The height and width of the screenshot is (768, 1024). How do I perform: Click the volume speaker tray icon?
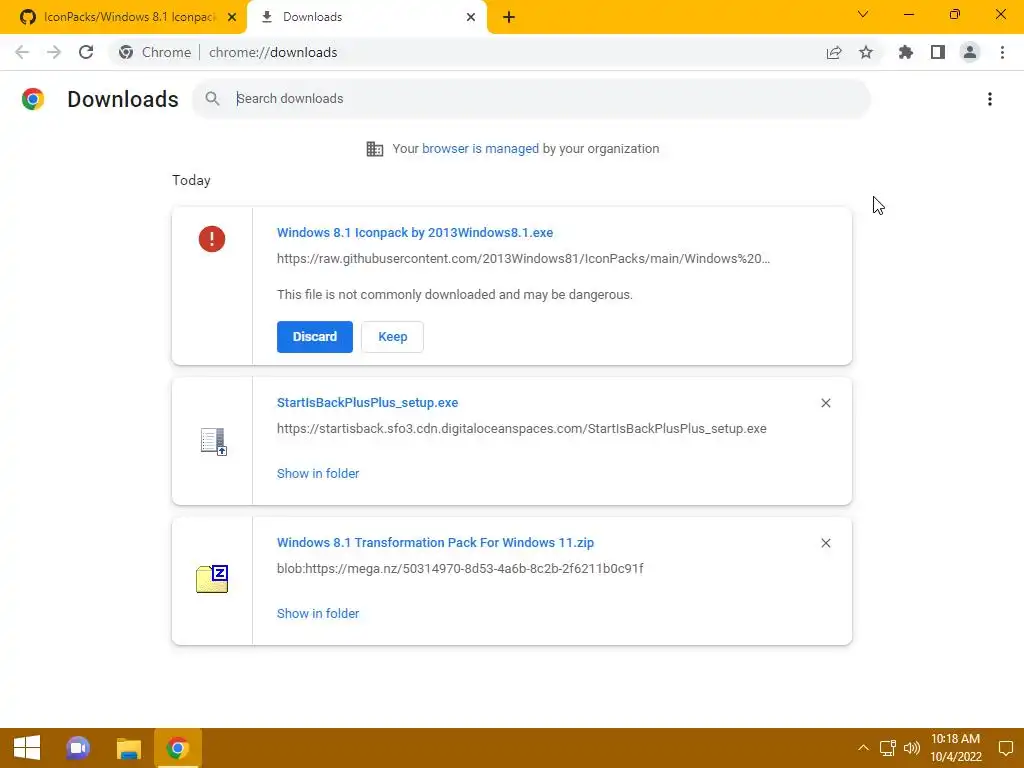[x=912, y=748]
